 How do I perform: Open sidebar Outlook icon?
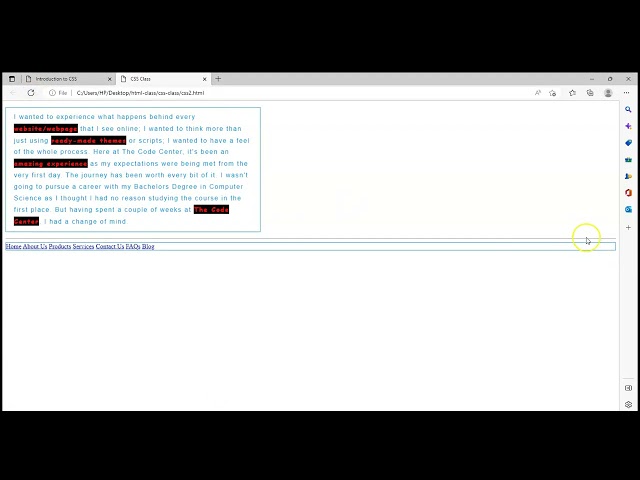[628, 209]
